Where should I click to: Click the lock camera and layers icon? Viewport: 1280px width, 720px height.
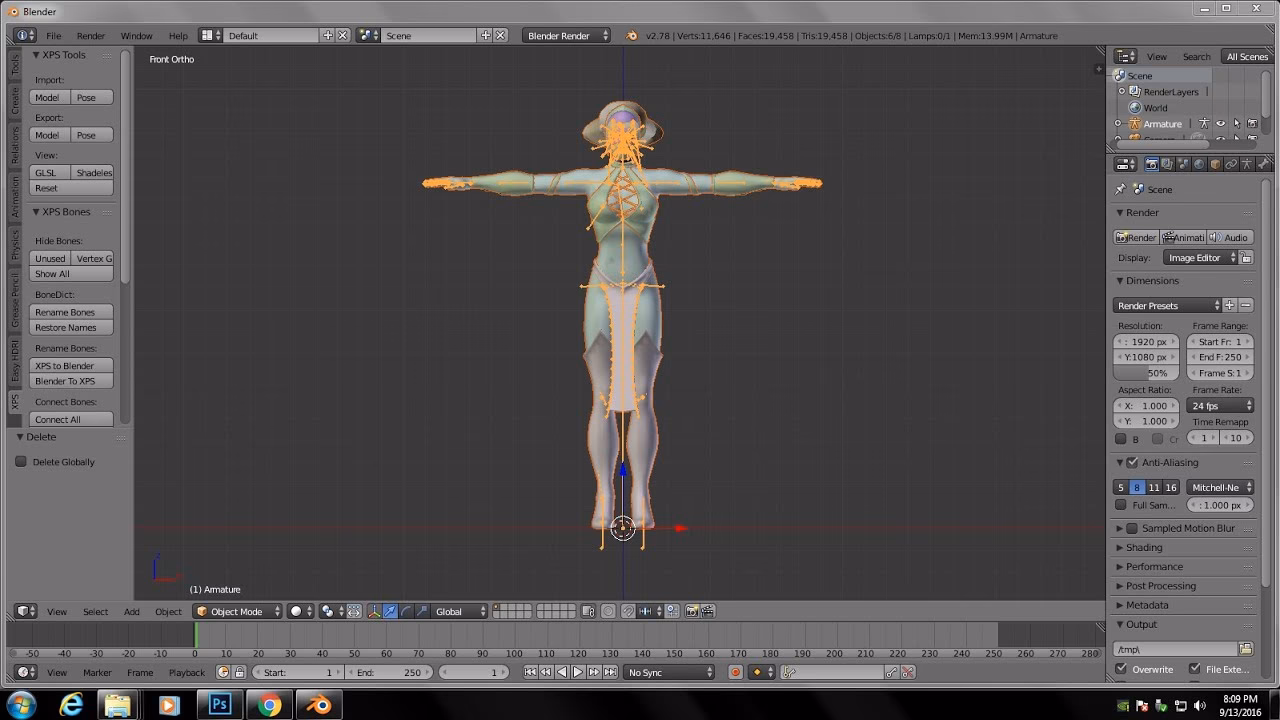(589, 611)
